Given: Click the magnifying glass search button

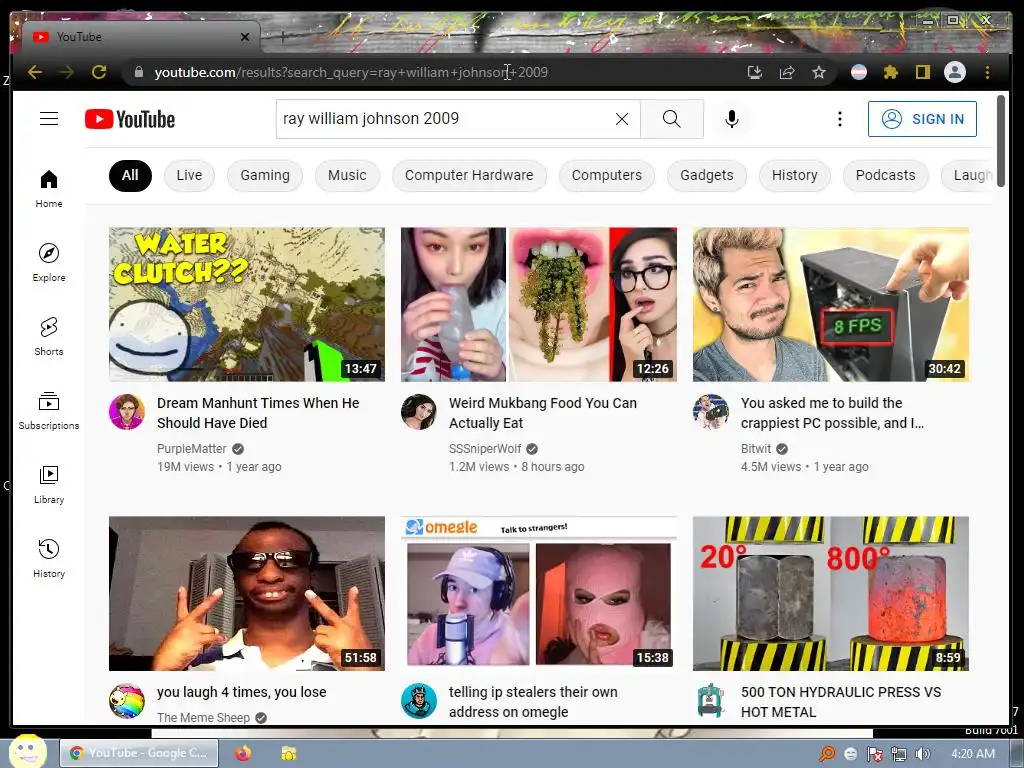Looking at the screenshot, I should point(671,119).
